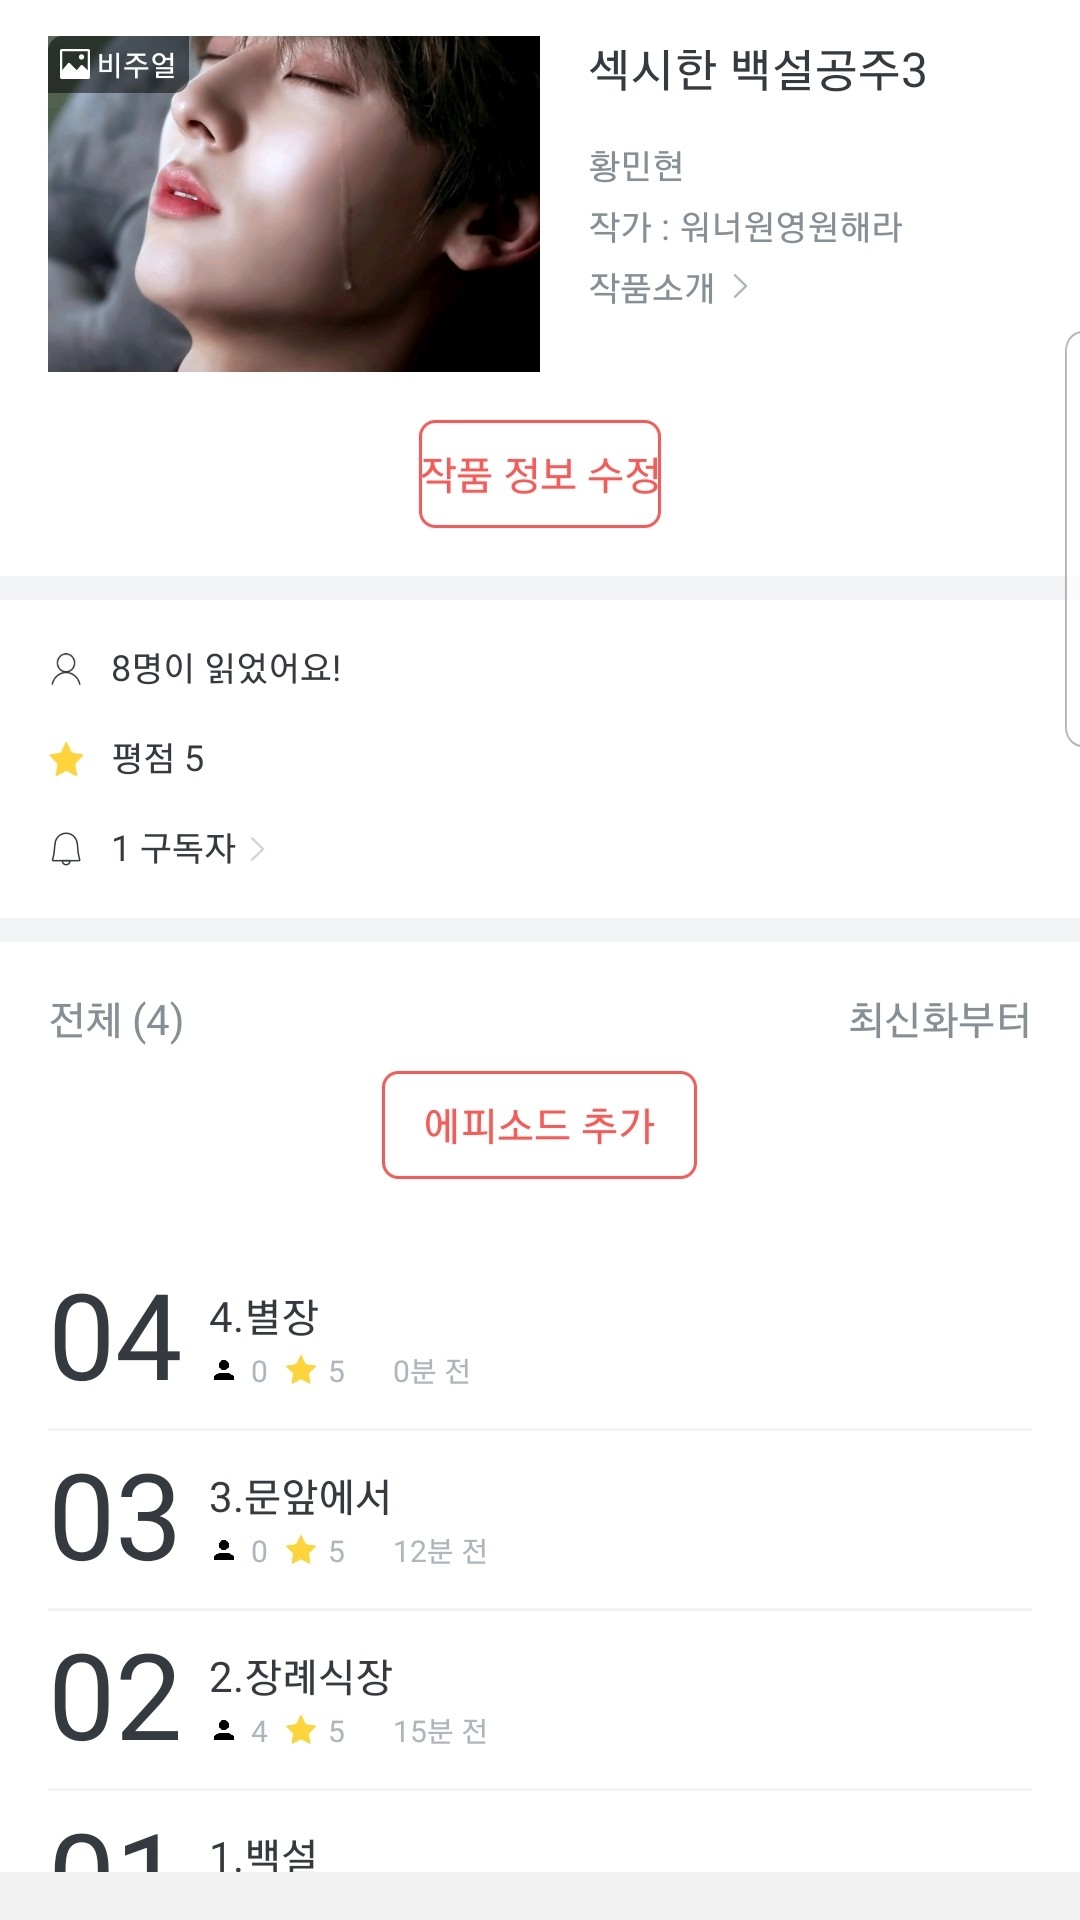Click the bell subscriber icon
The width and height of the screenshot is (1080, 1920).
66,849
